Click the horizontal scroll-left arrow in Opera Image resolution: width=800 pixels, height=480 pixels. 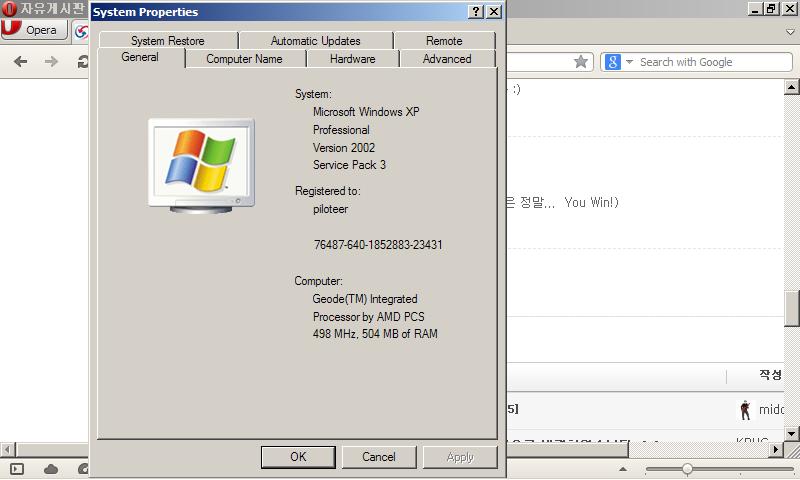[x=7, y=450]
